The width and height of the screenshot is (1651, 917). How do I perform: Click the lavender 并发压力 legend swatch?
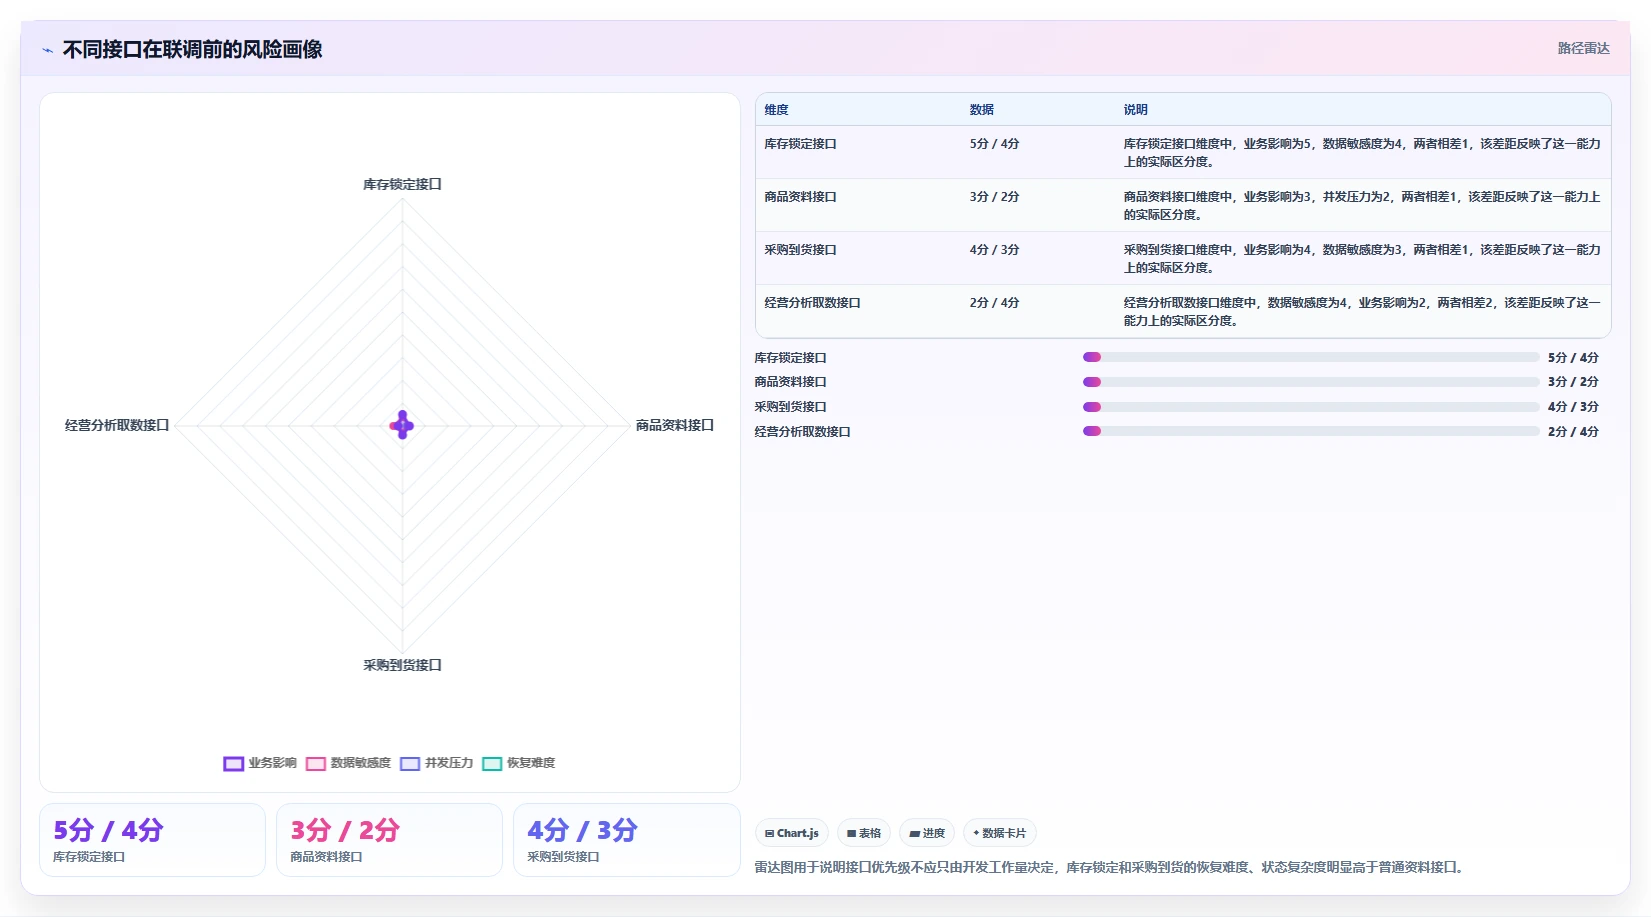[x=409, y=764]
